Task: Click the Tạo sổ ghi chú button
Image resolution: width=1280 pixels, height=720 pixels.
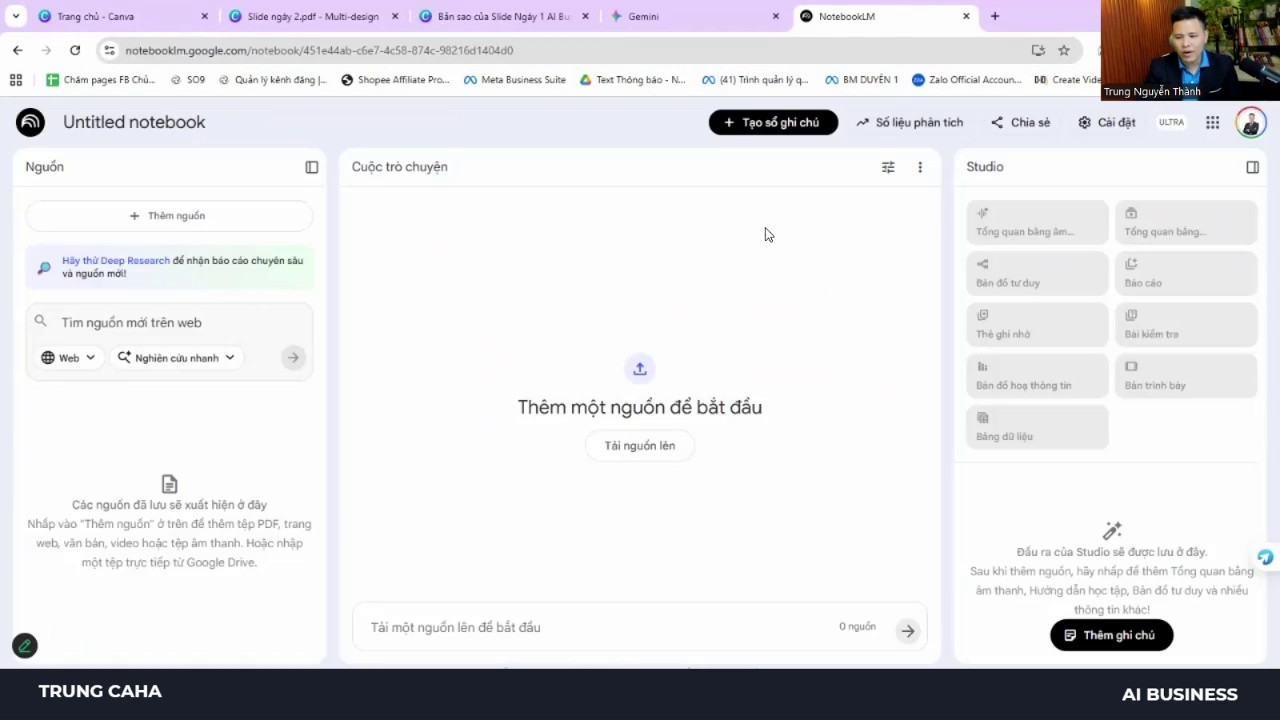Action: [773, 122]
